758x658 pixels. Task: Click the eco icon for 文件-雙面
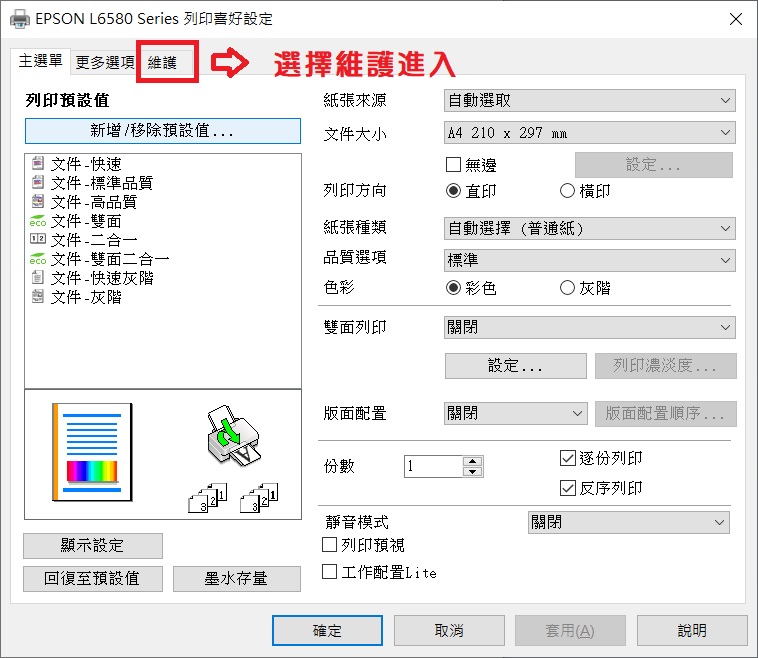(x=38, y=221)
